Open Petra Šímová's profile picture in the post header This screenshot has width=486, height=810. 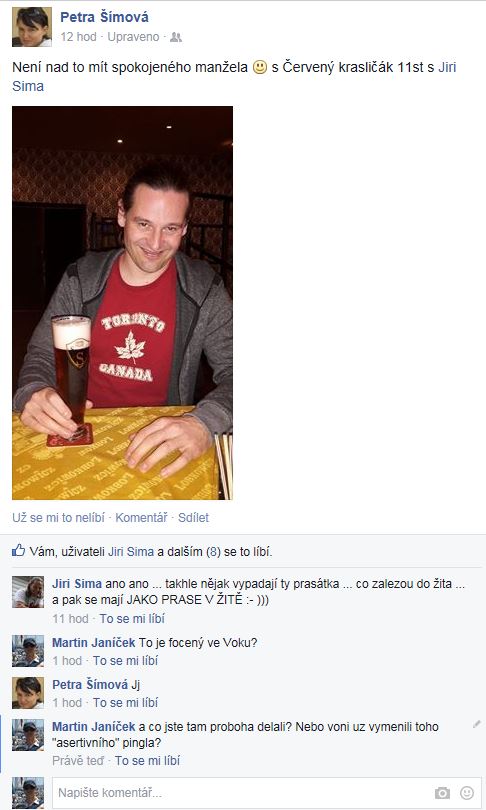point(32,27)
